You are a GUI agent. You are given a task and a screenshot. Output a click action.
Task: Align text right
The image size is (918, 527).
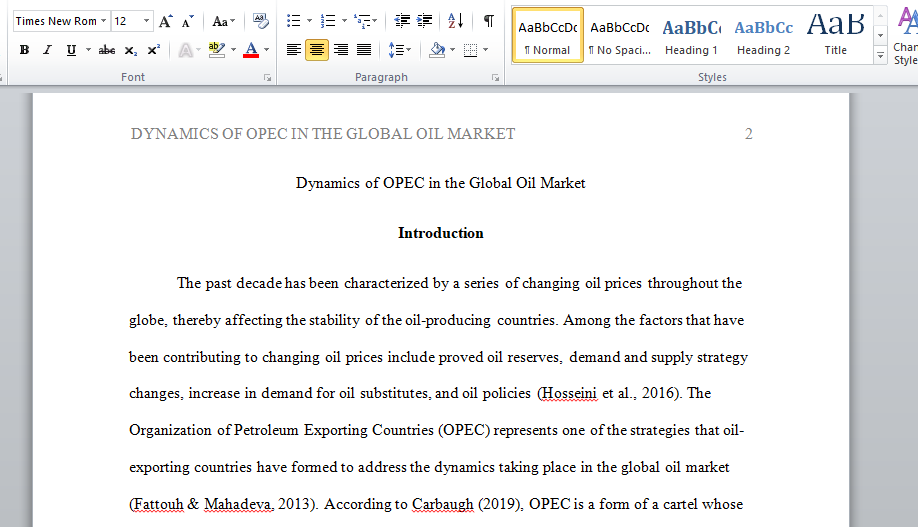pos(341,50)
